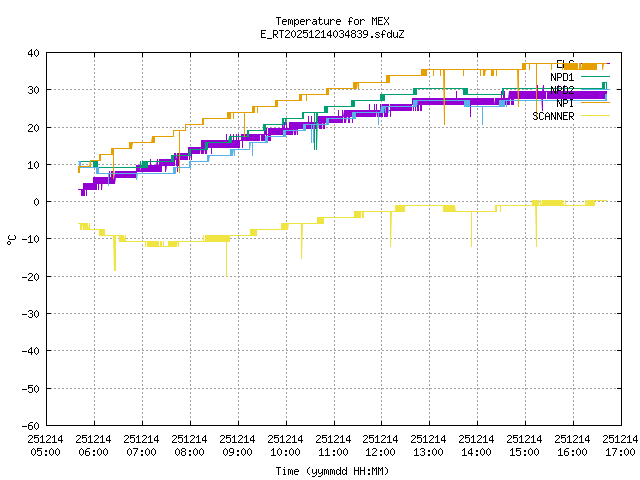Click the SCANNER legend label
640x480 pixels.
(553, 116)
